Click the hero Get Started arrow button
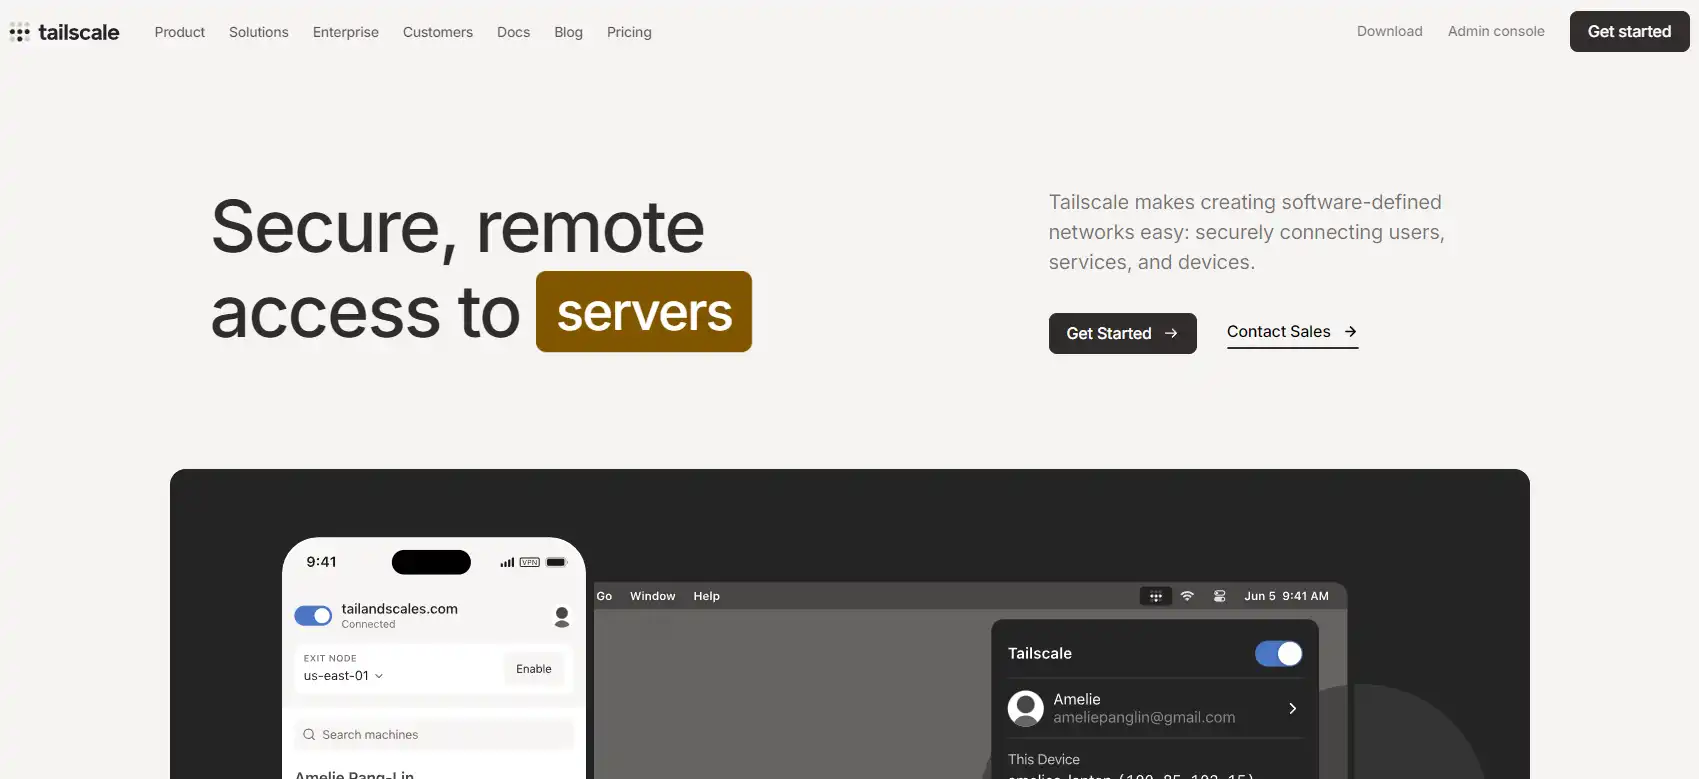 1123,333
